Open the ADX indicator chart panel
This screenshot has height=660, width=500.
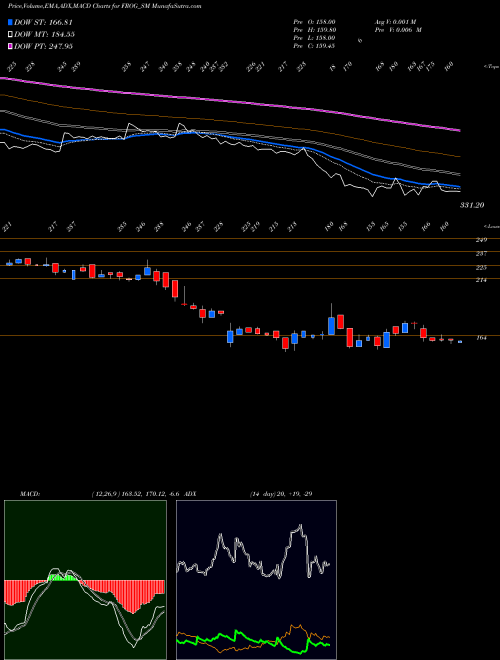pos(256,580)
